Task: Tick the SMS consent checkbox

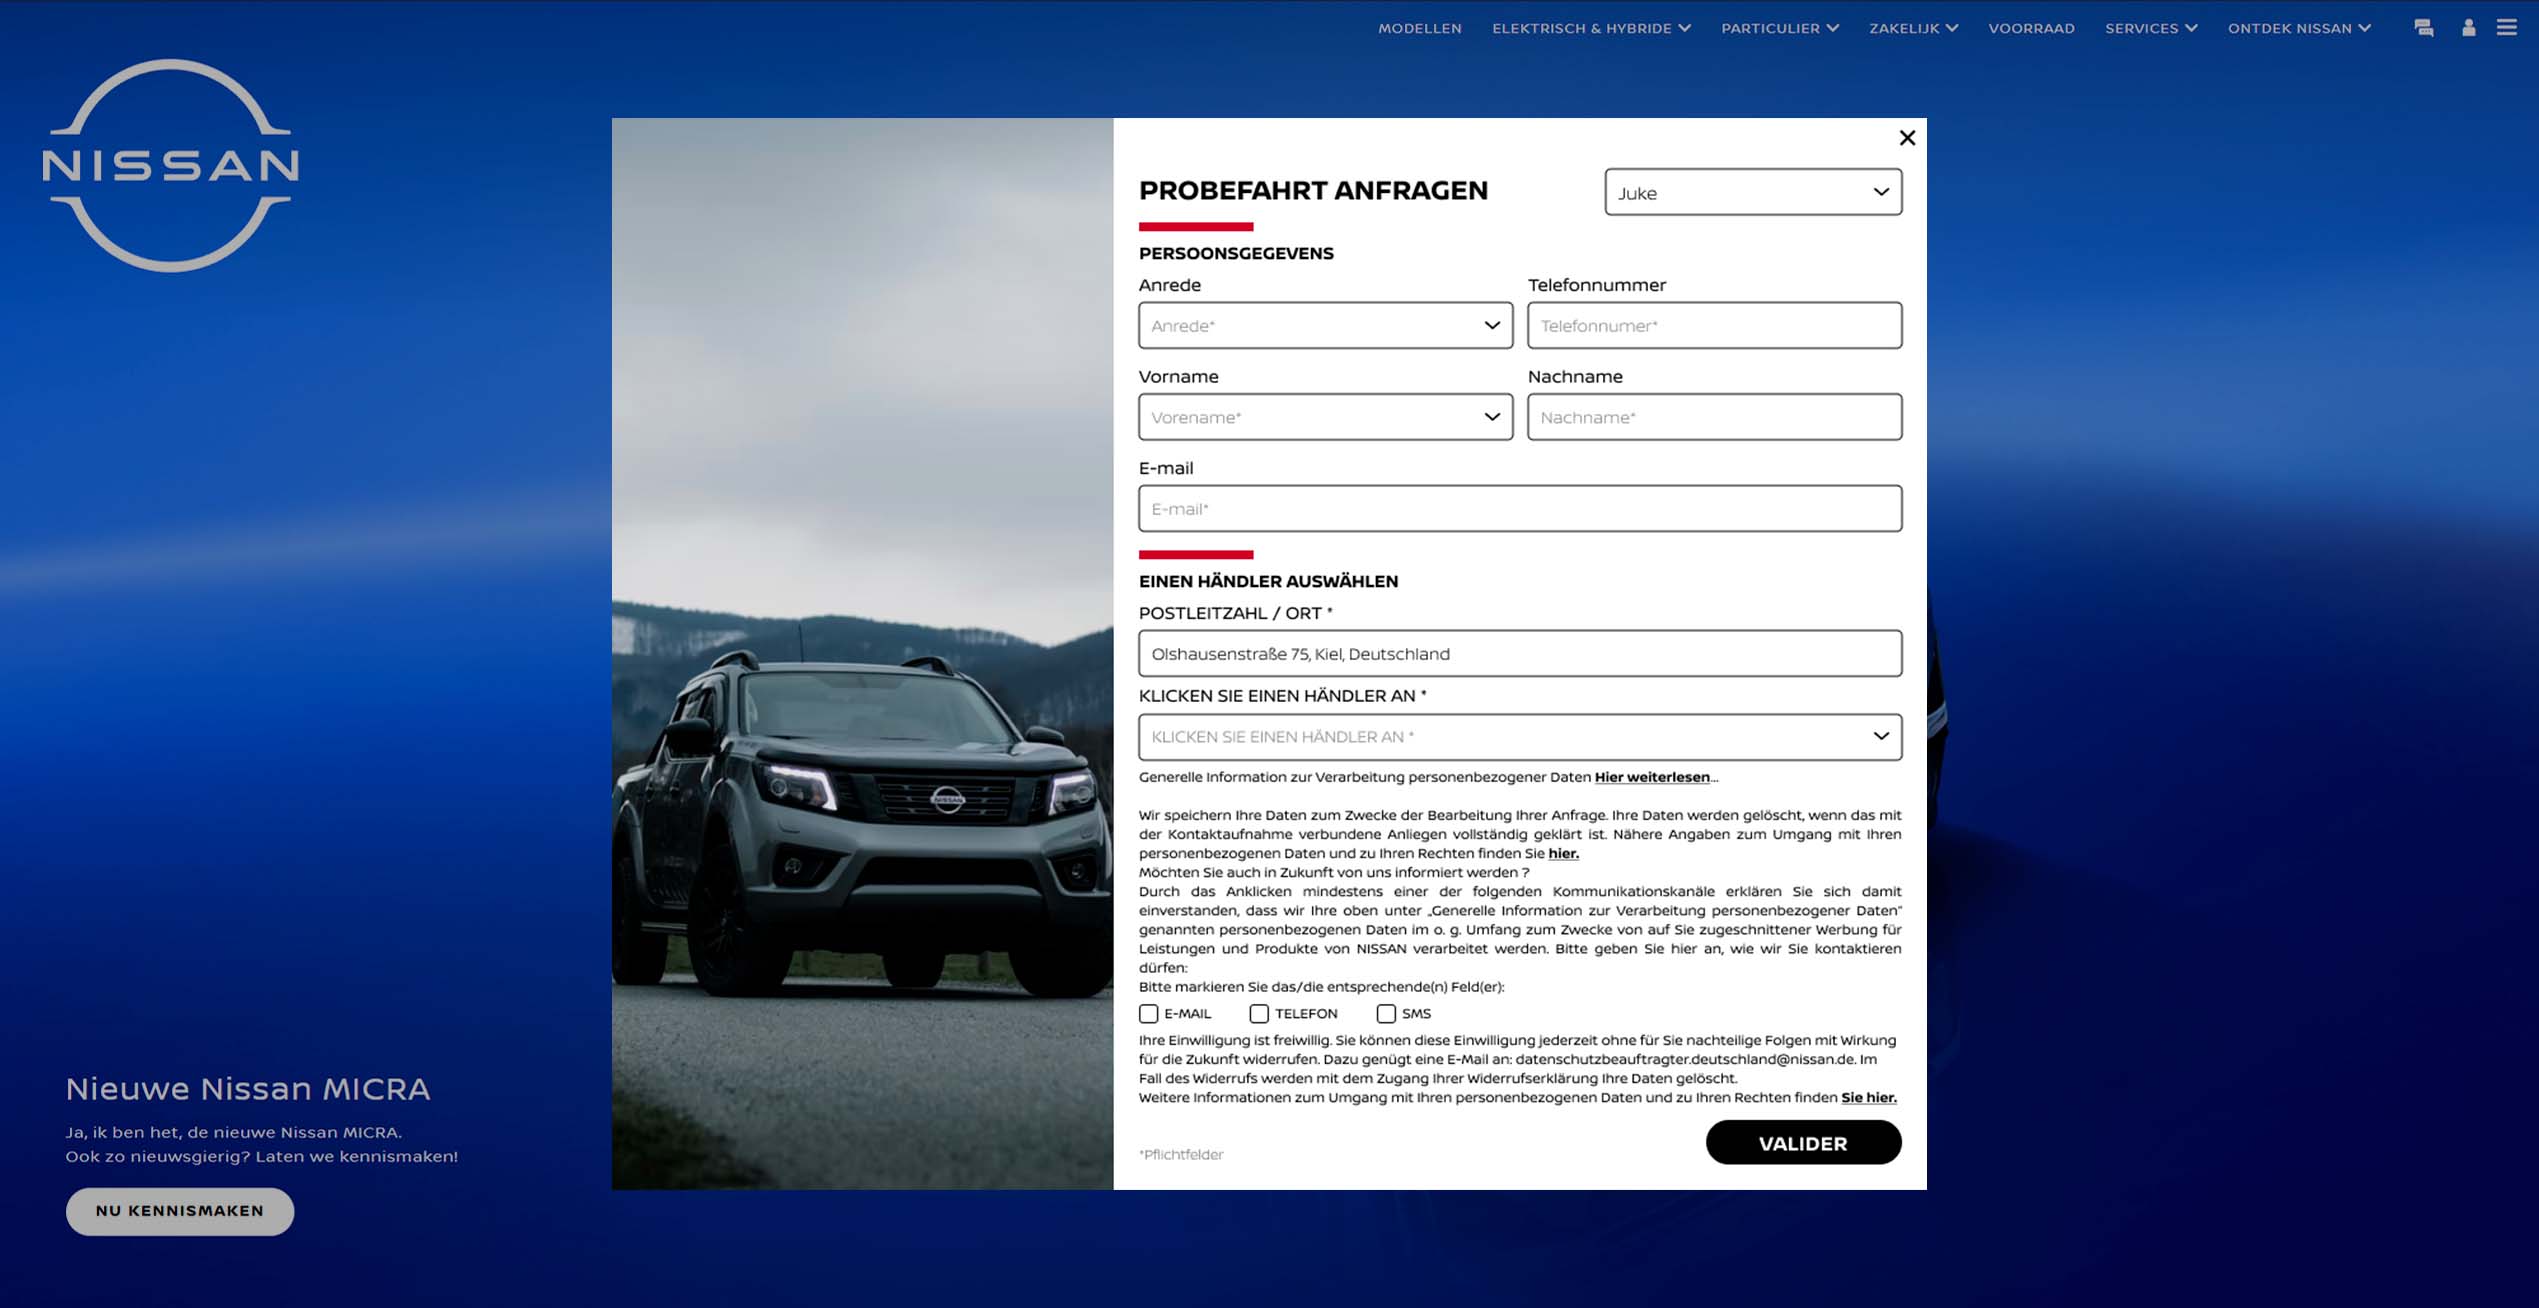Action: tap(1386, 1013)
